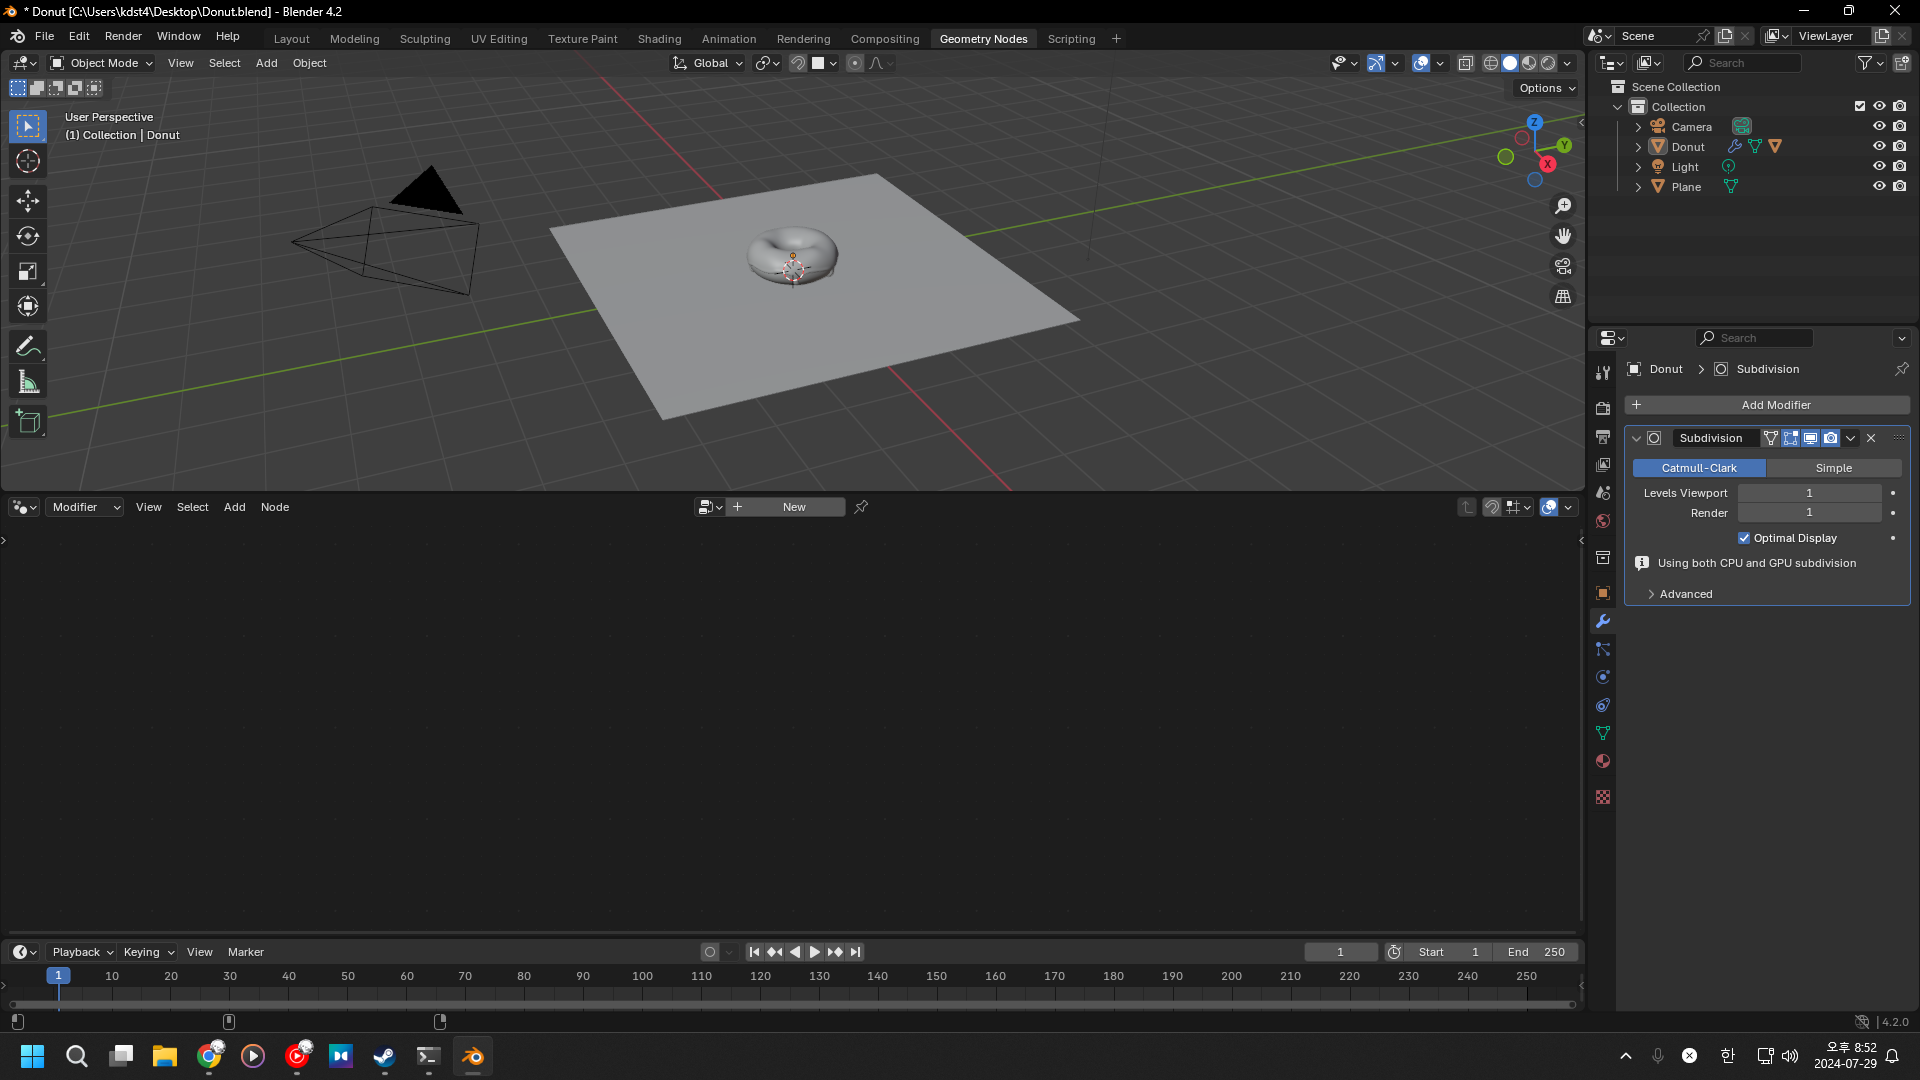Uncheck the Optimal Display checkbox
Viewport: 1920px width, 1080px height.
click(x=1744, y=538)
